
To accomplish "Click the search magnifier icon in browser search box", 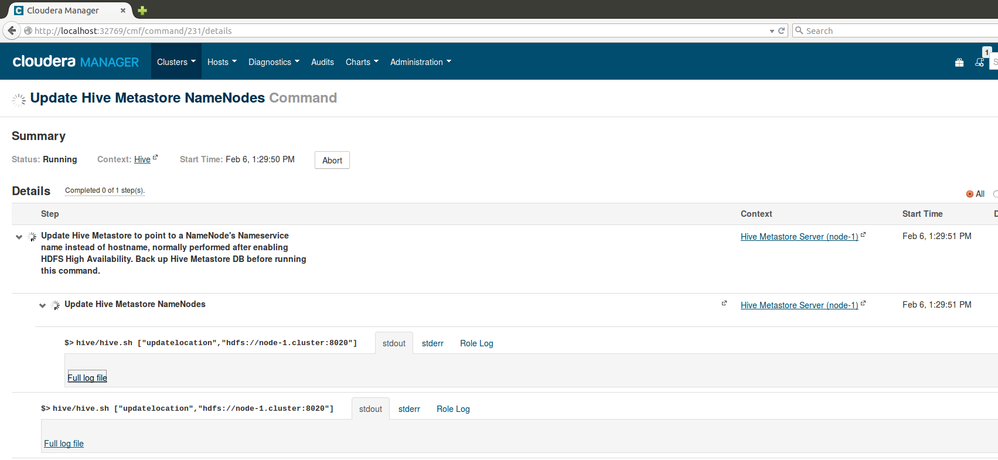I will (799, 31).
